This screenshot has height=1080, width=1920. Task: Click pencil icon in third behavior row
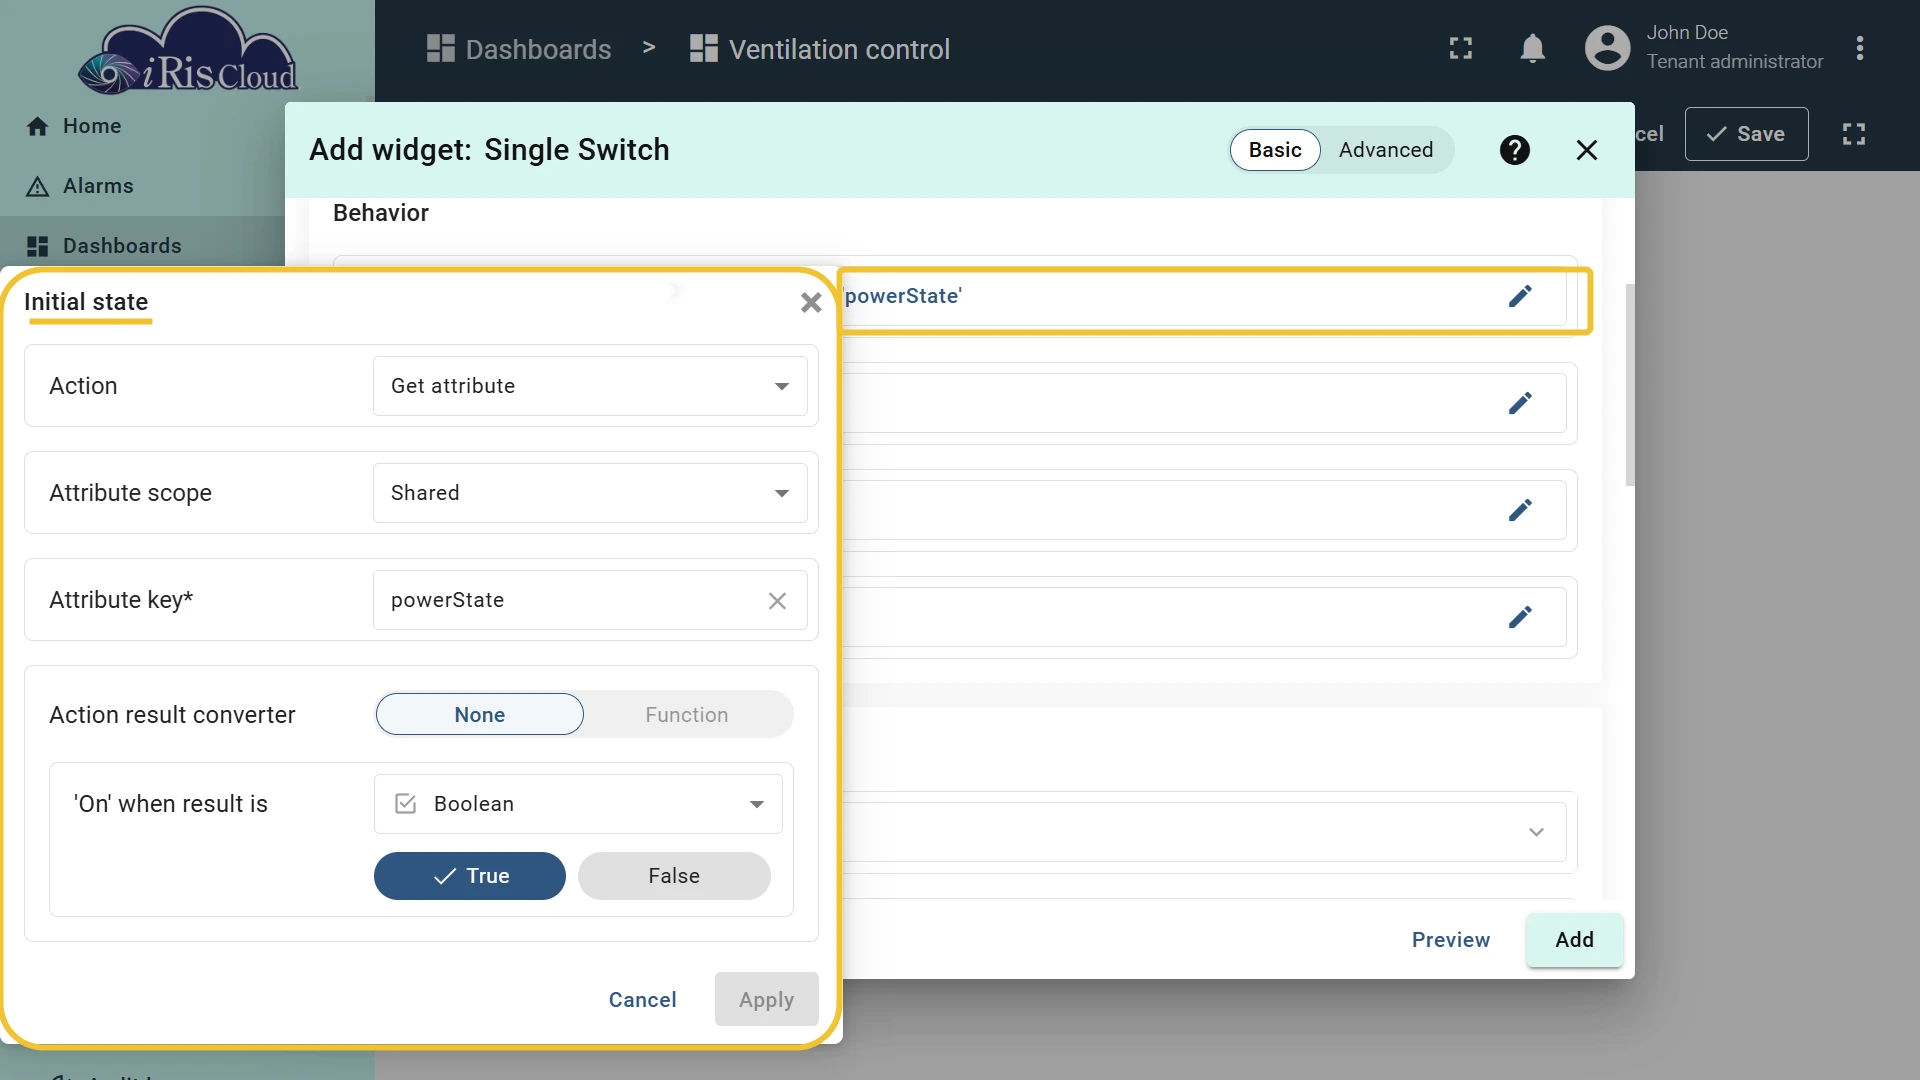[1519, 510]
